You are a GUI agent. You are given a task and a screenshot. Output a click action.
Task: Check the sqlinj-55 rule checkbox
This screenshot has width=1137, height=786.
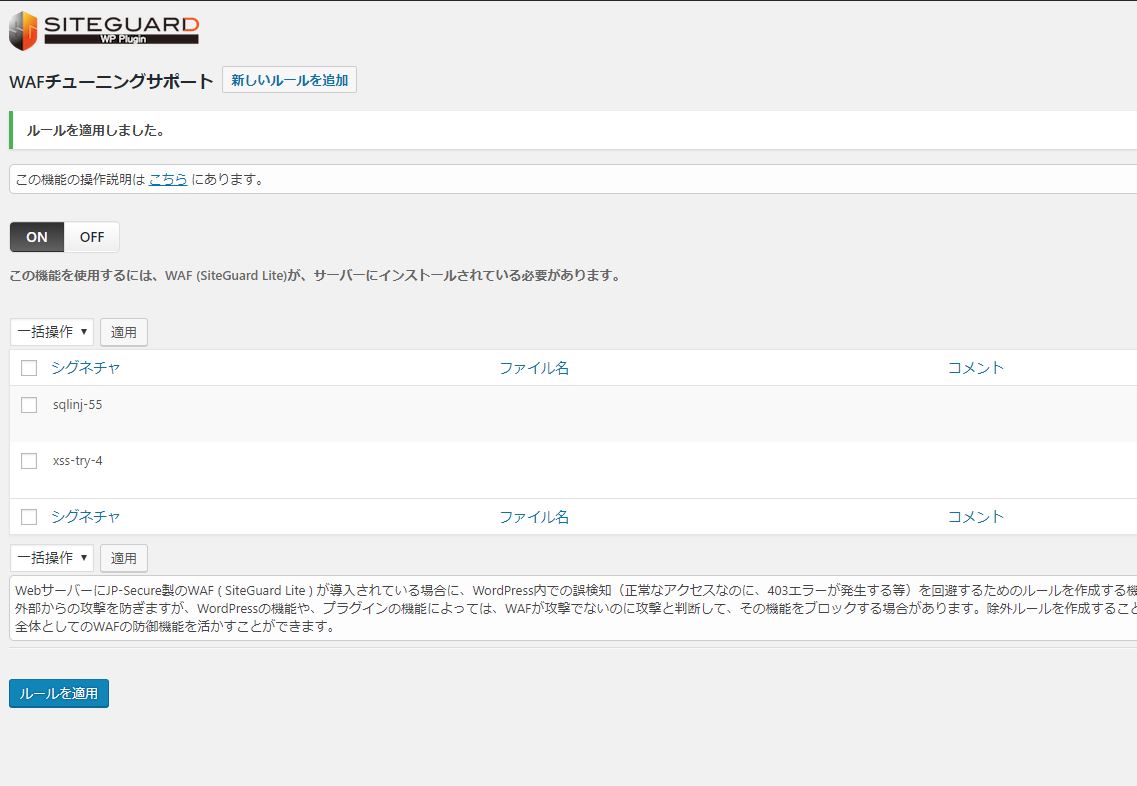pos(29,405)
